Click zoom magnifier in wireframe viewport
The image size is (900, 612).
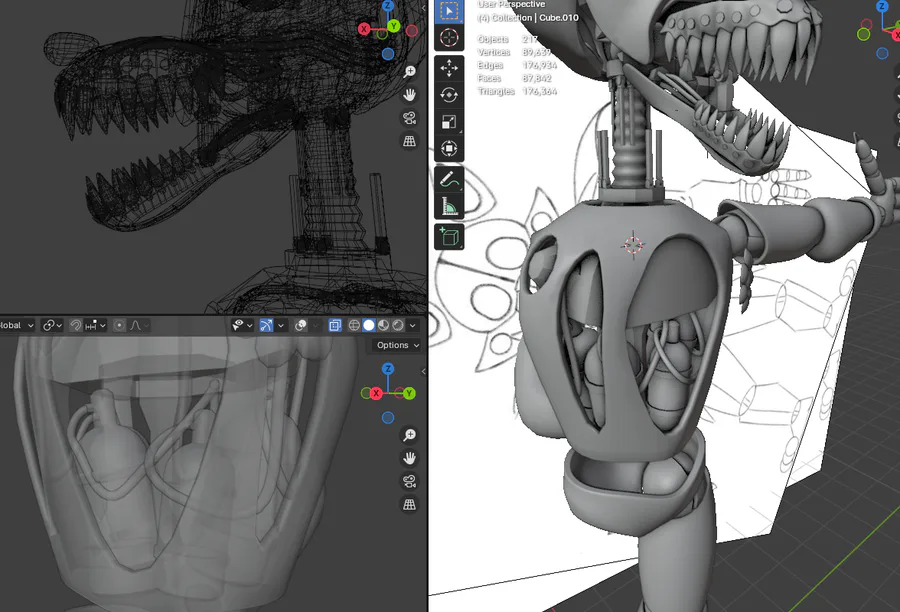pyautogui.click(x=409, y=71)
